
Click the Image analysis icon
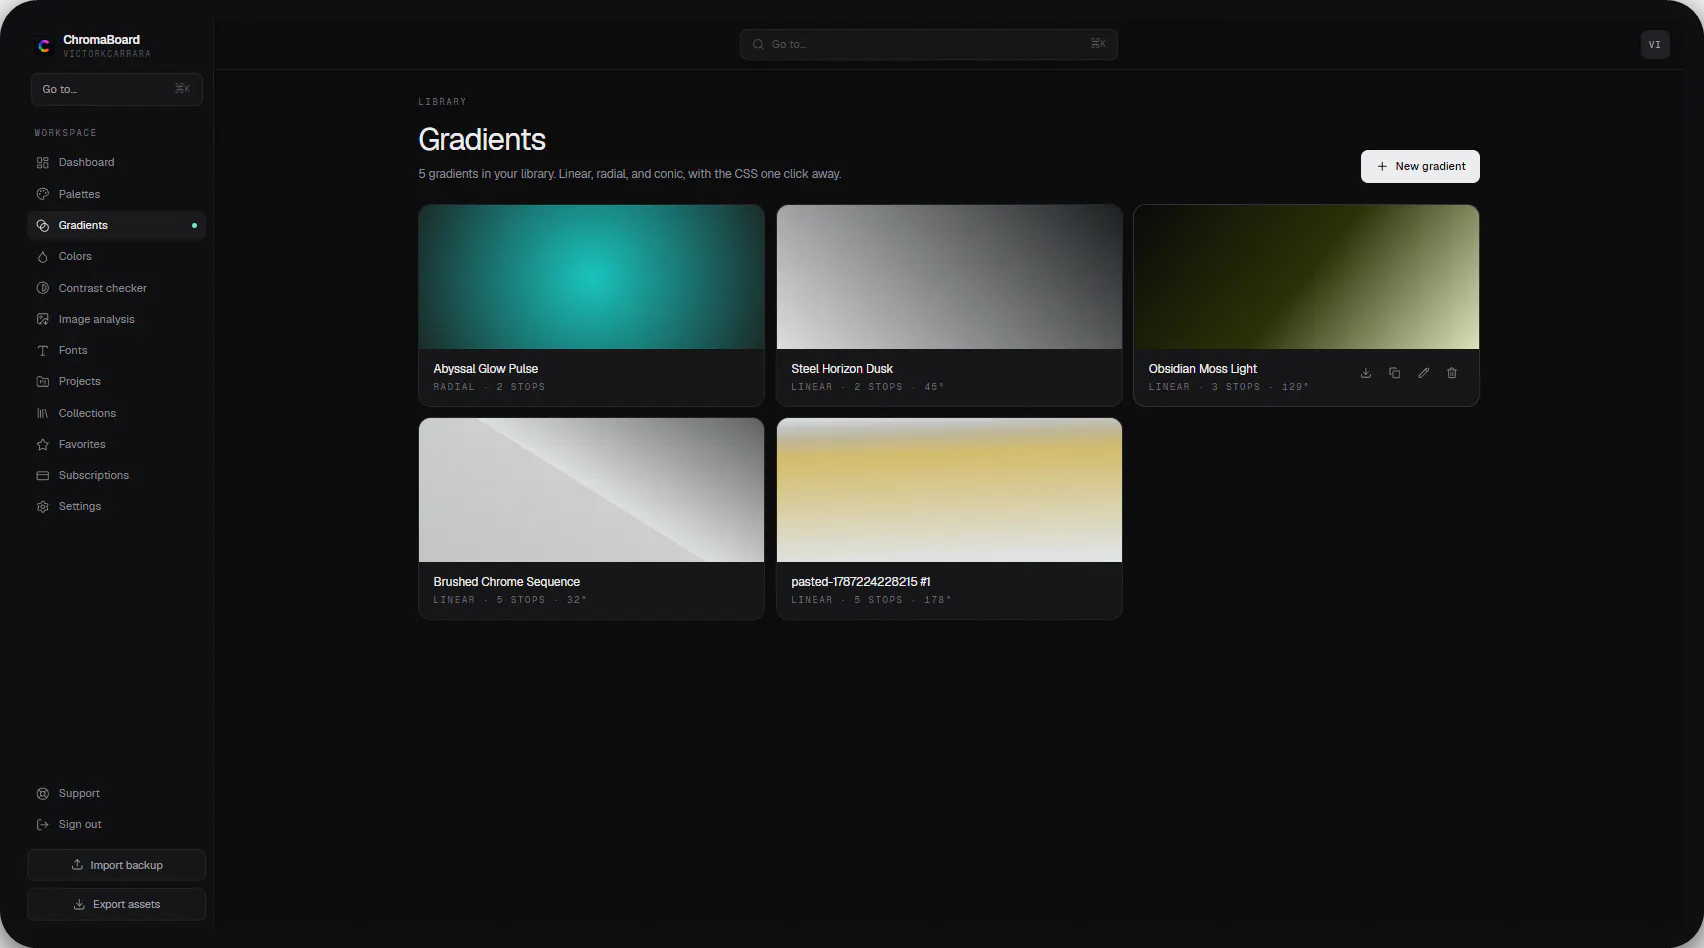(x=43, y=319)
